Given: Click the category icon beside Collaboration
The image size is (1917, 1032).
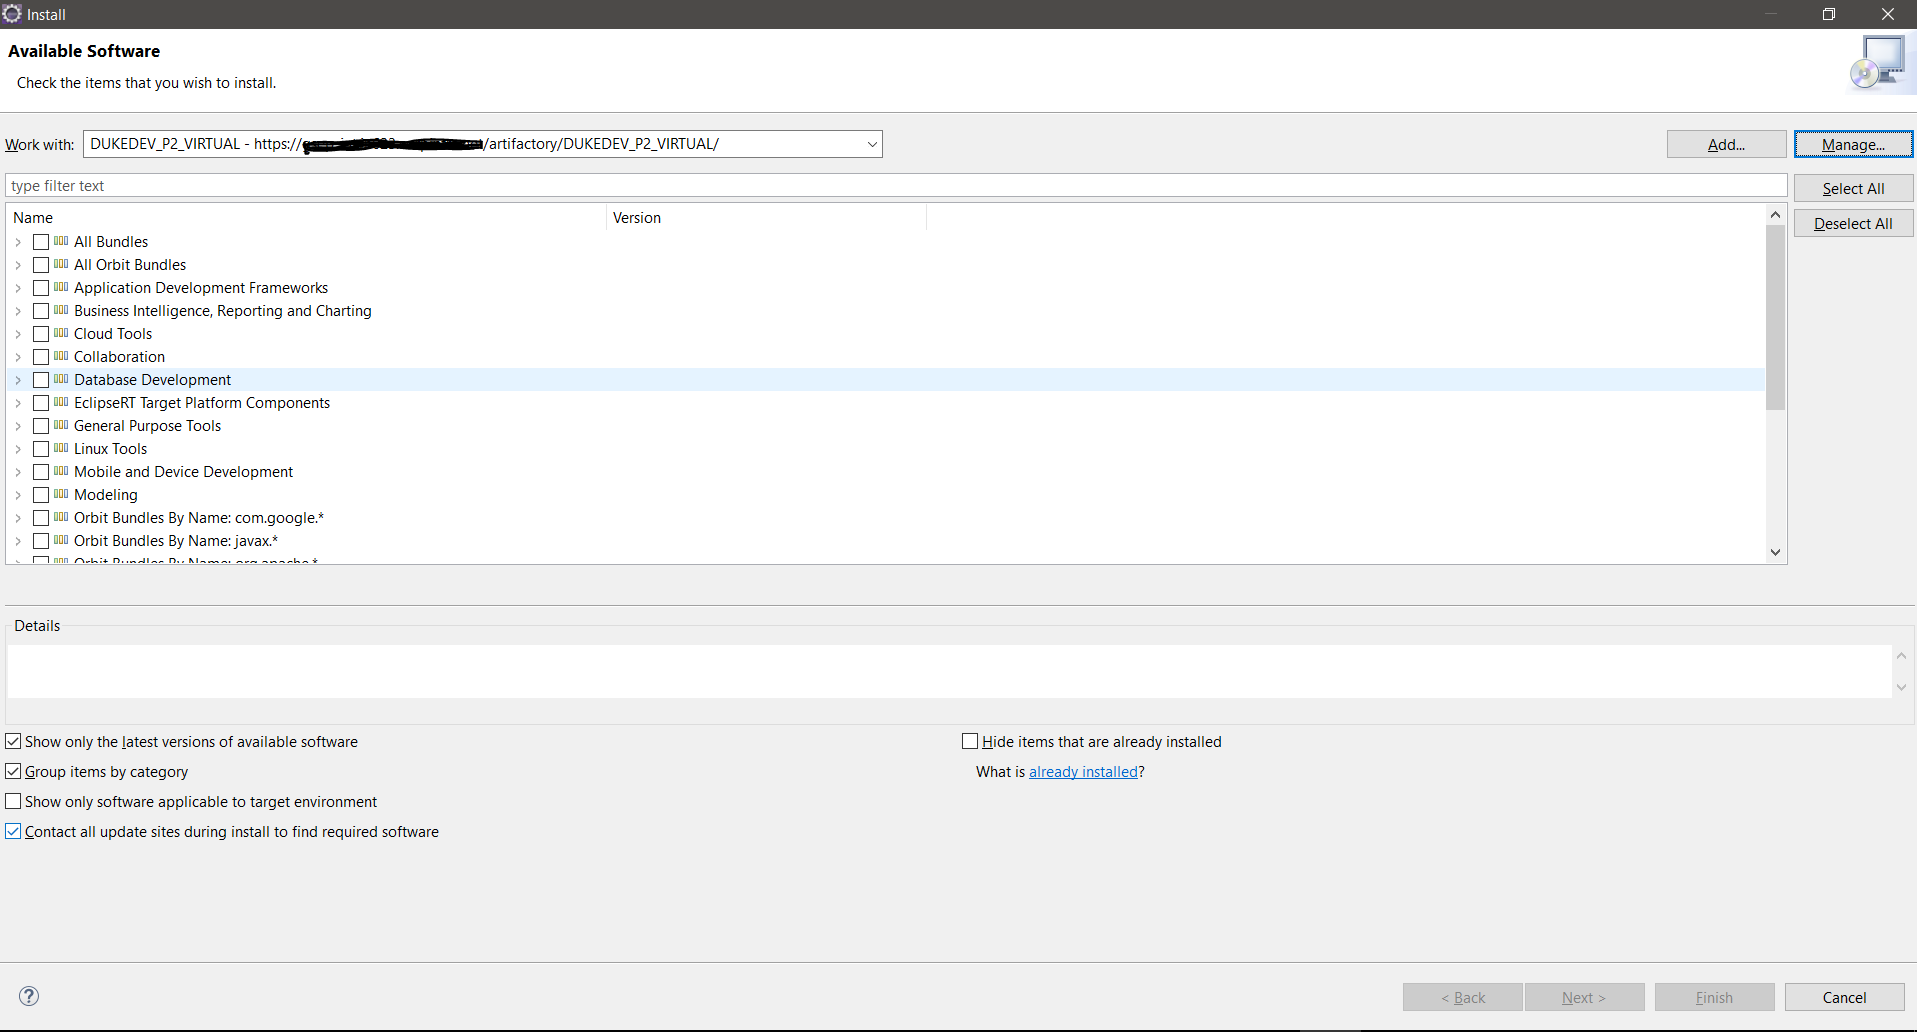Looking at the screenshot, I should (61, 356).
